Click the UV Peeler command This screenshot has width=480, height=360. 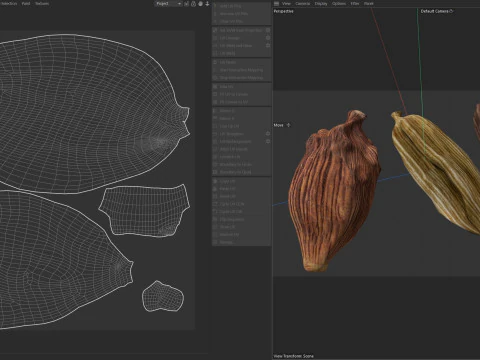pyautogui.click(x=241, y=62)
